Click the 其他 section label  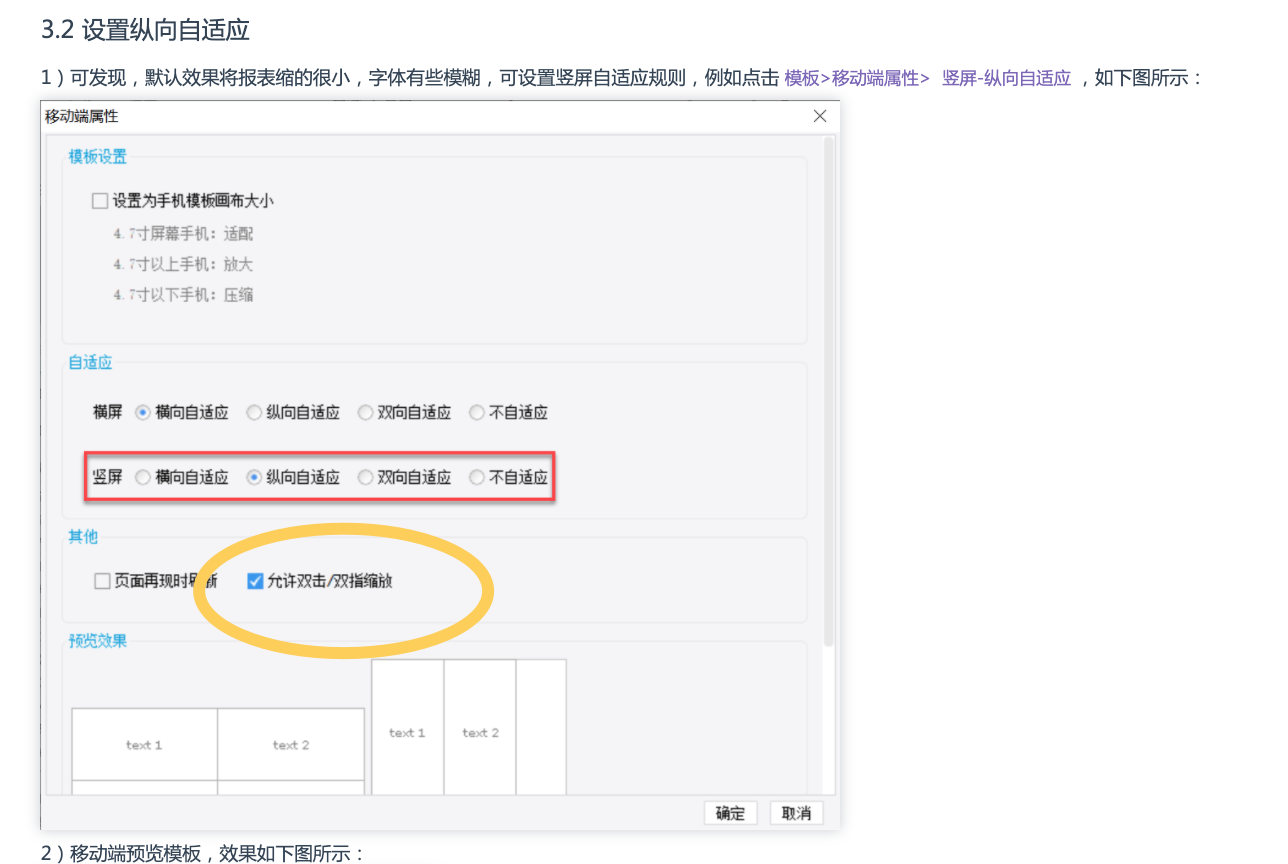coord(83,537)
